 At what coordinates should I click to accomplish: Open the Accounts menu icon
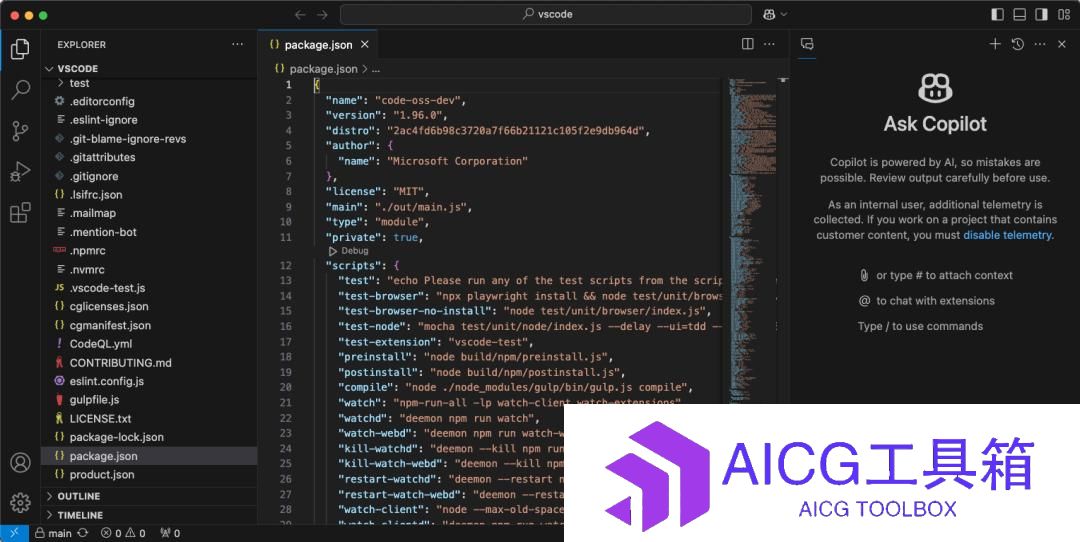(21, 463)
